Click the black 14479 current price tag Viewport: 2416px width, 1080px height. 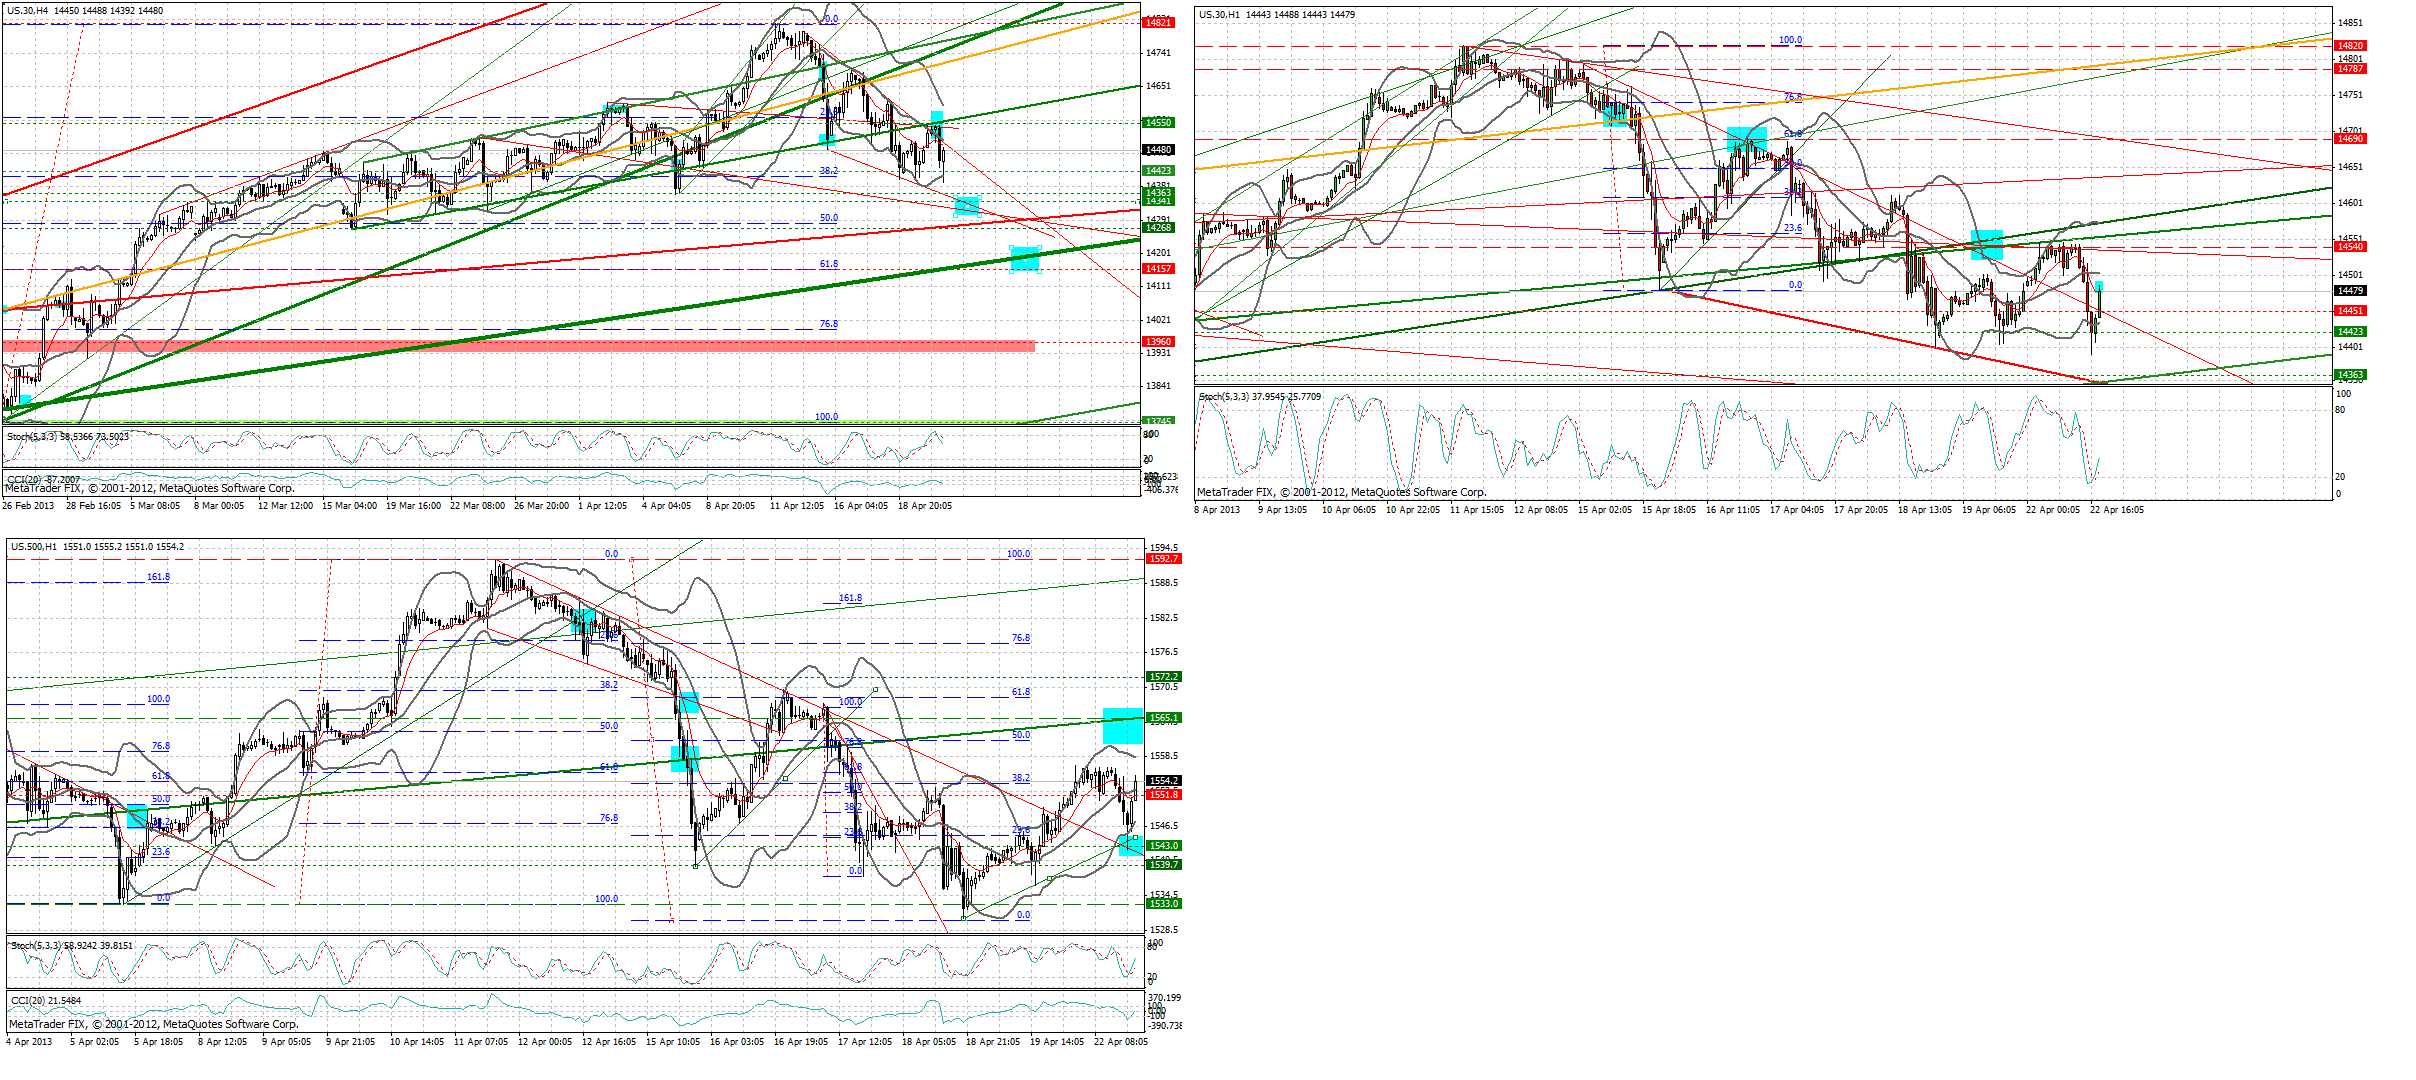point(2349,291)
